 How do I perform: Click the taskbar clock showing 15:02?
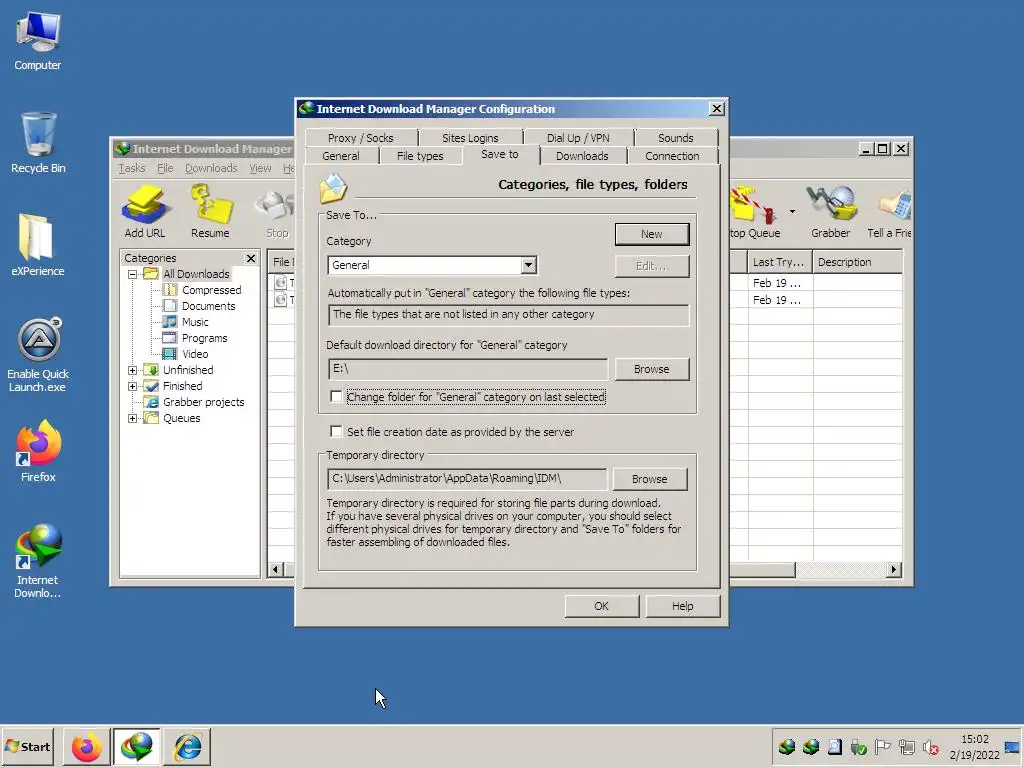click(x=974, y=747)
